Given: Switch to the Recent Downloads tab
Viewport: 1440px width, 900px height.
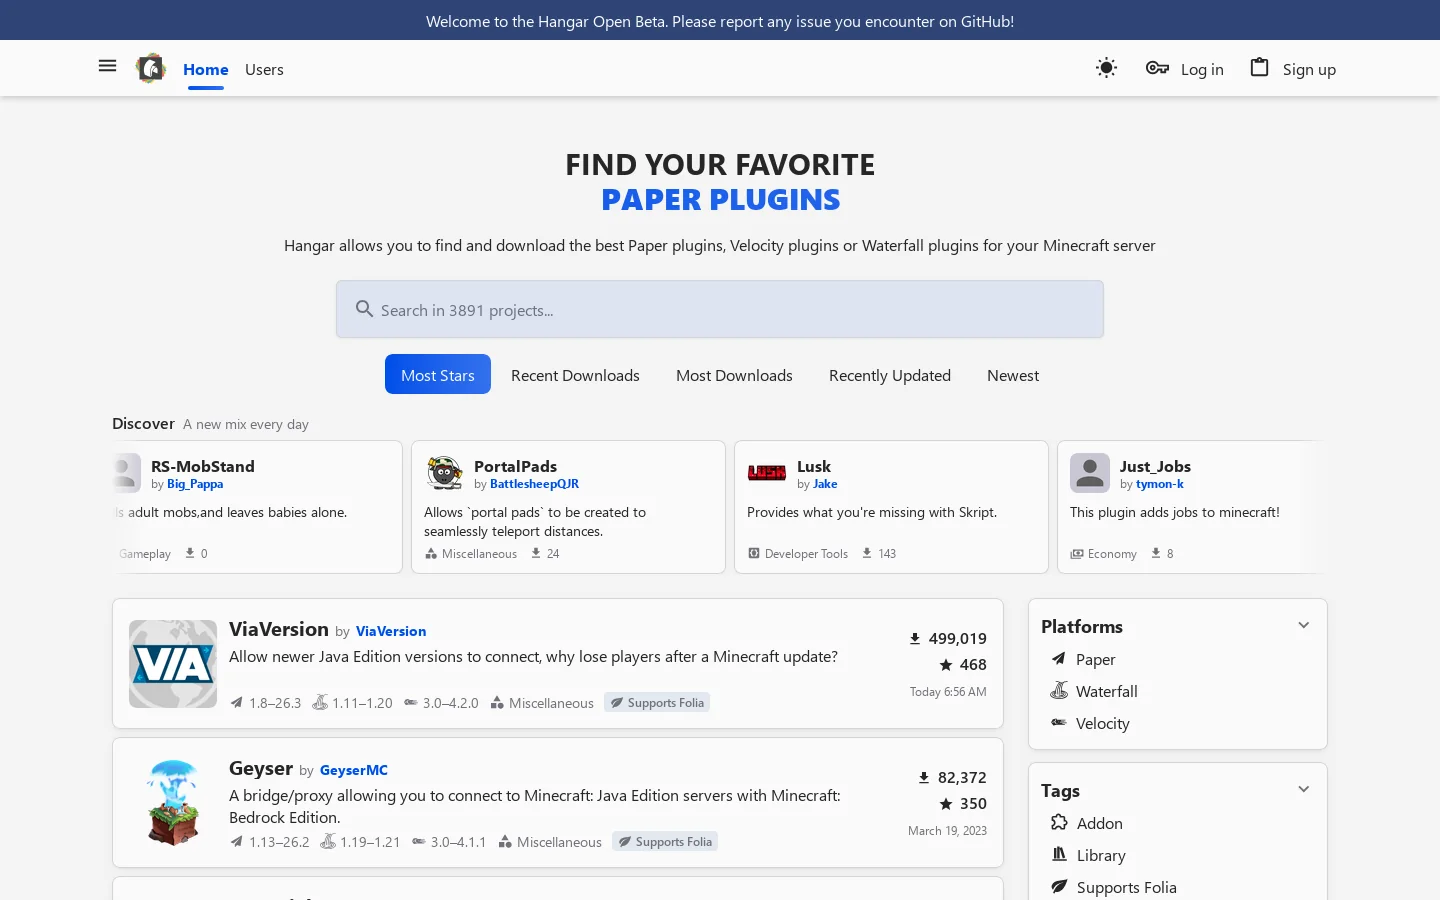Looking at the screenshot, I should [575, 374].
